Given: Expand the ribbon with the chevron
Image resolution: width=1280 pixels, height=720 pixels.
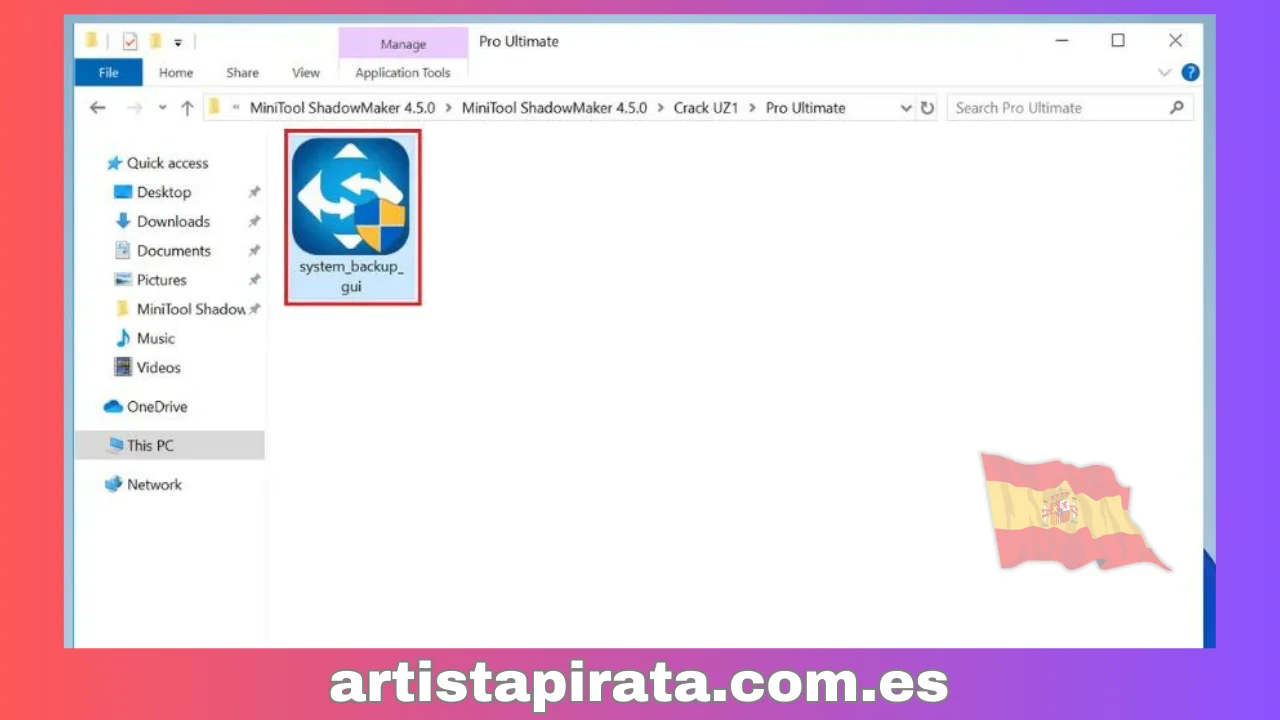Looking at the screenshot, I should click(1164, 72).
